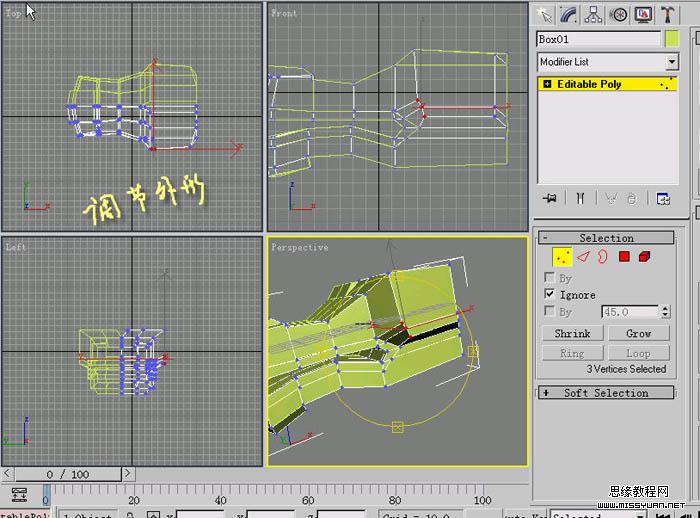The image size is (700, 518).
Task: Click the Left viewport label
Action: [x=16, y=247]
